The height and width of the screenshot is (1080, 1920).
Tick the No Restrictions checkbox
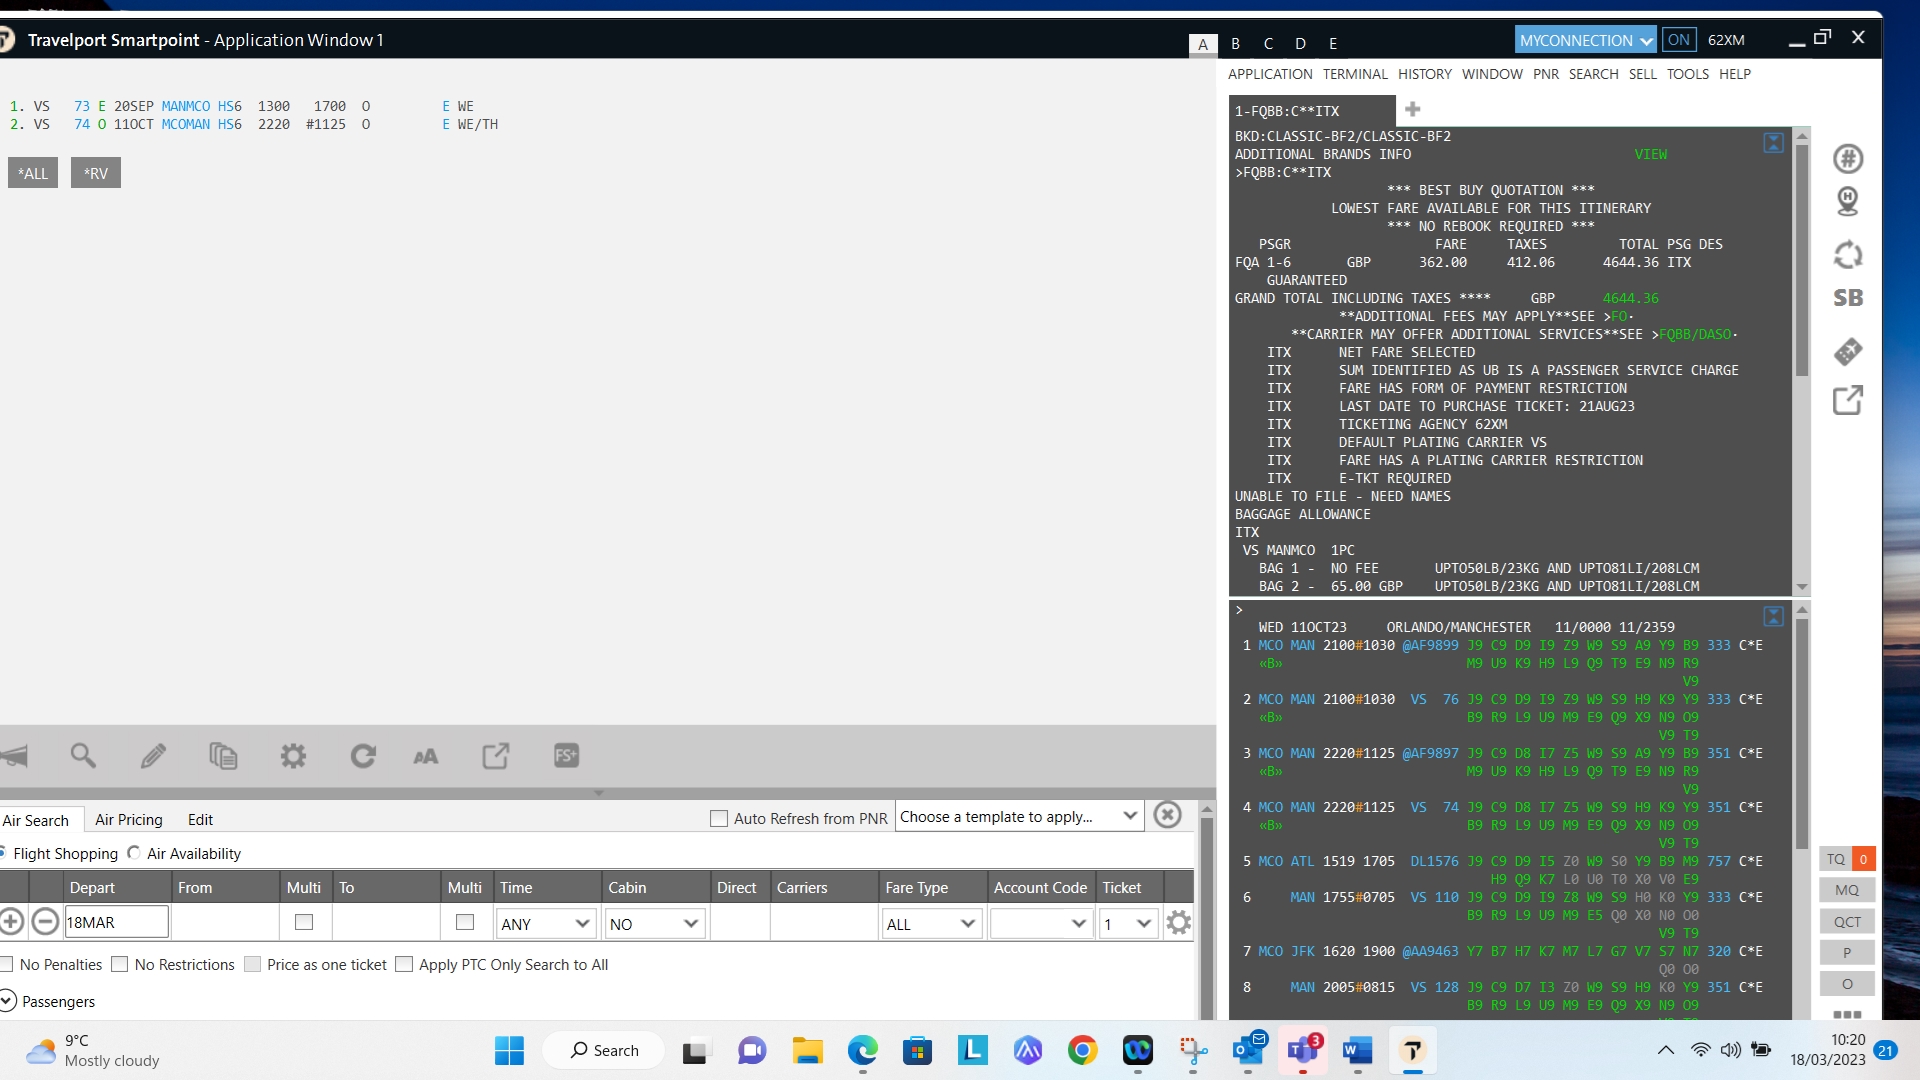point(120,964)
